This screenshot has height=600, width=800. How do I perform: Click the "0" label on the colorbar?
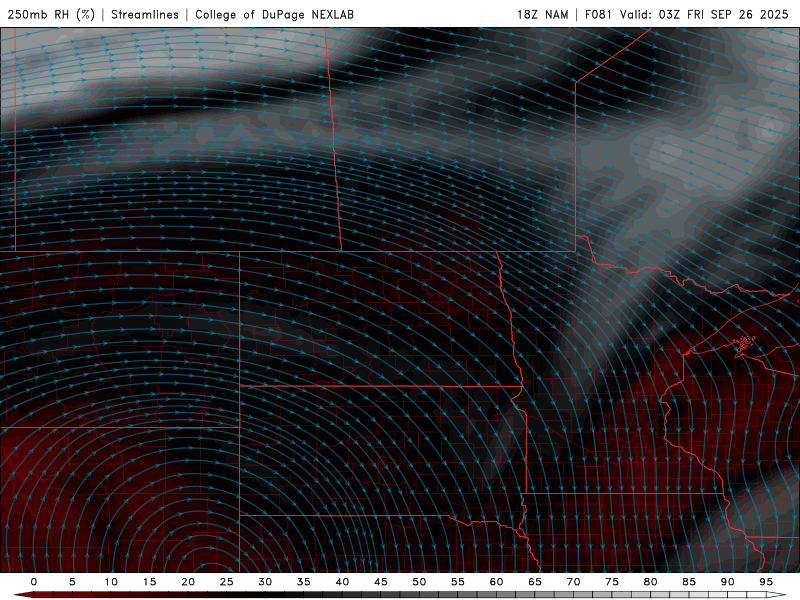(x=34, y=582)
